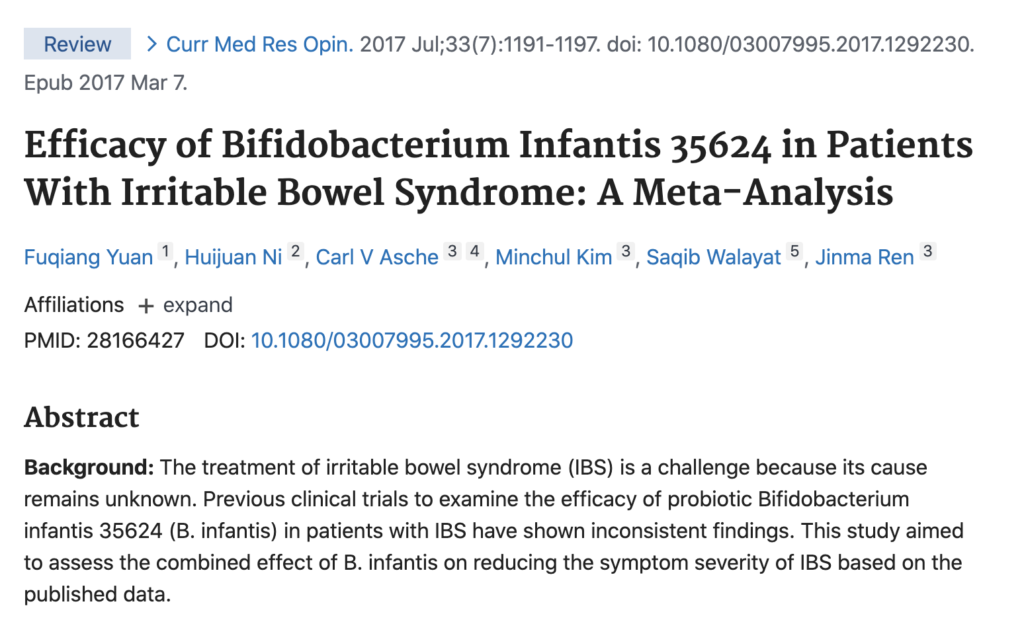
Task: Click affiliation superscript 3 after Jinma Ren
Action: (x=927, y=253)
